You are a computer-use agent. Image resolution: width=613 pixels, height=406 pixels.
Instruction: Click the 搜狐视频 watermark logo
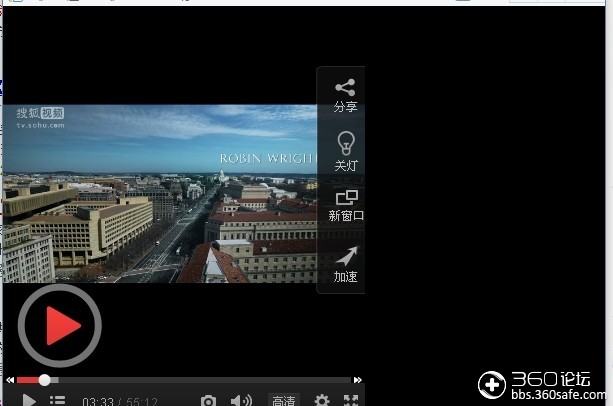[40, 118]
